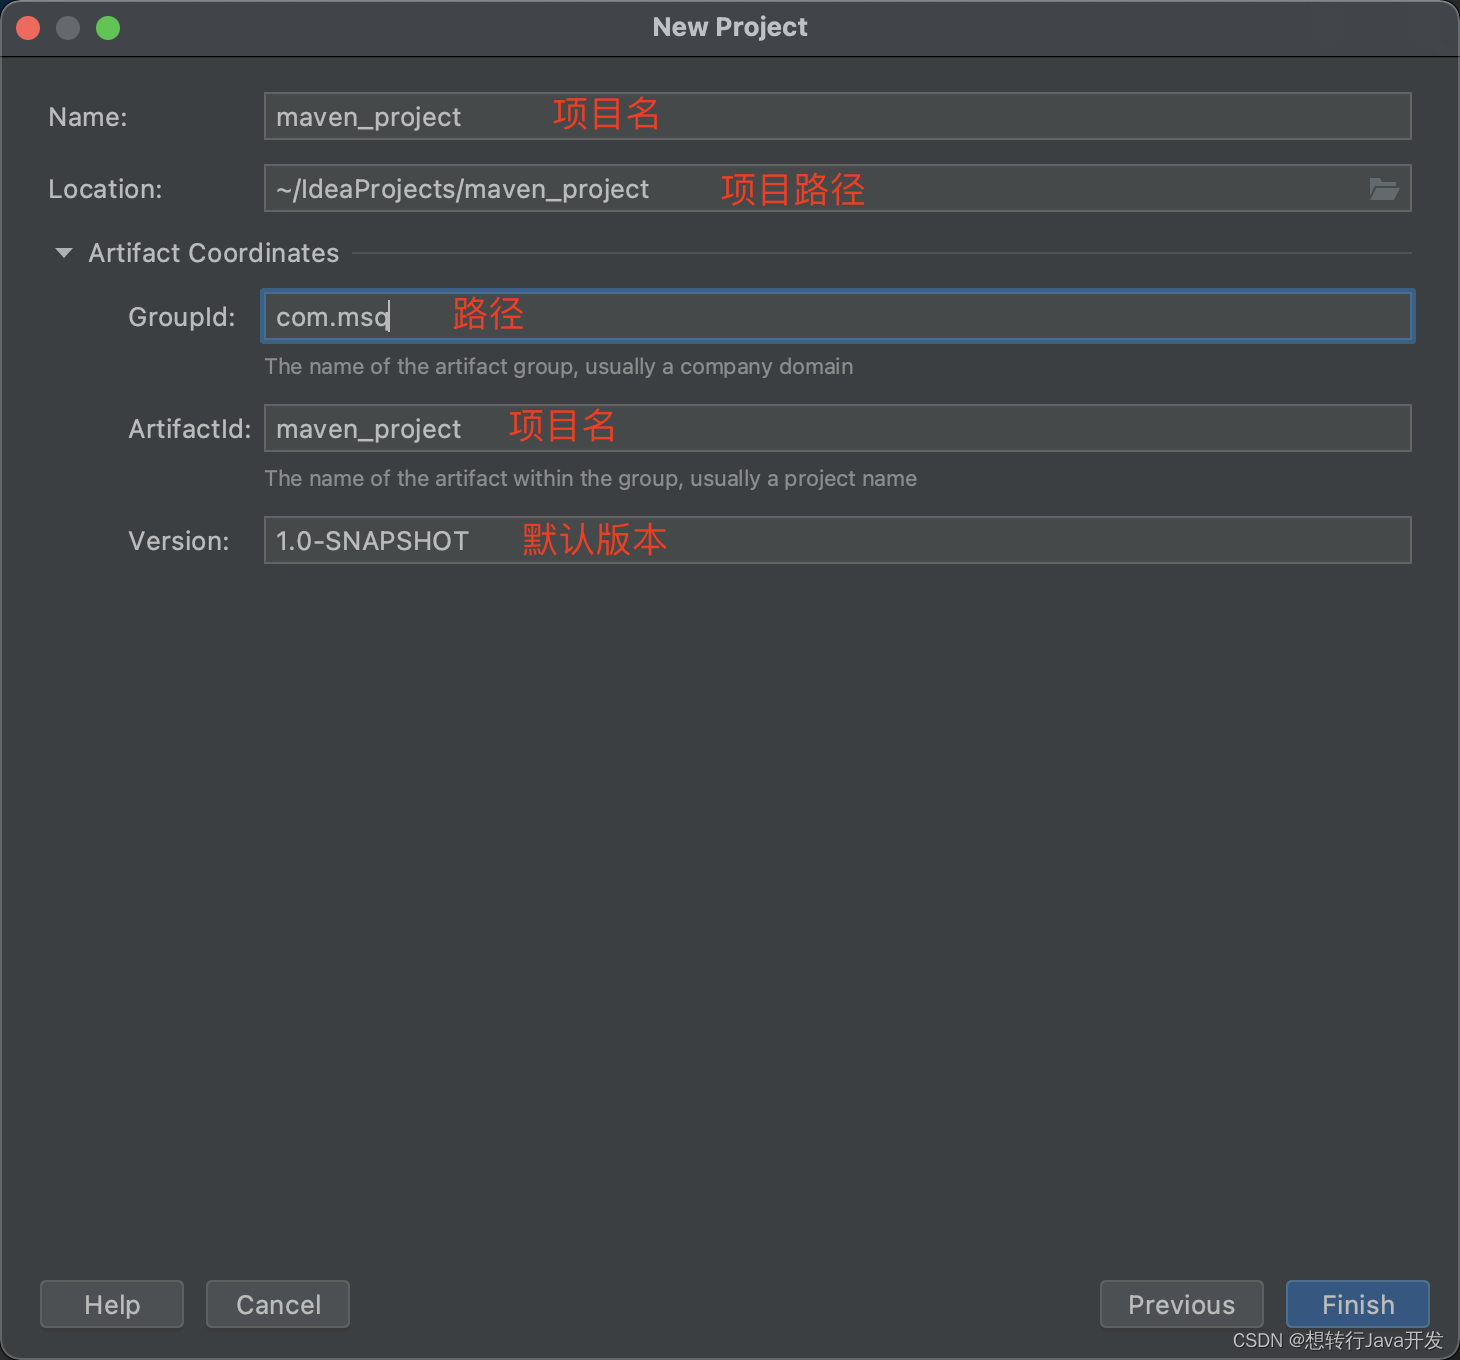
Task: Click the green zoom window button
Action: 108,28
